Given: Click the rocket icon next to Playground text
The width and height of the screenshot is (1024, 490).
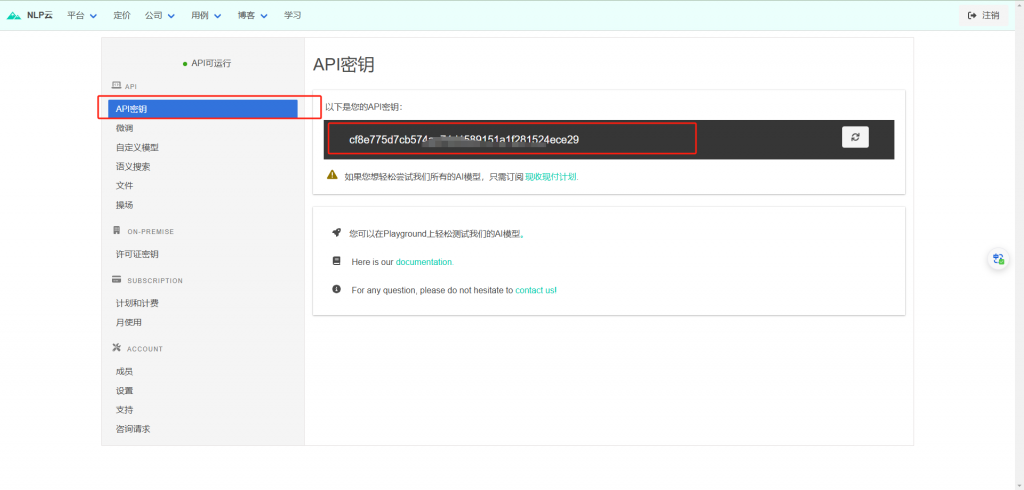Looking at the screenshot, I should pyautogui.click(x=336, y=233).
